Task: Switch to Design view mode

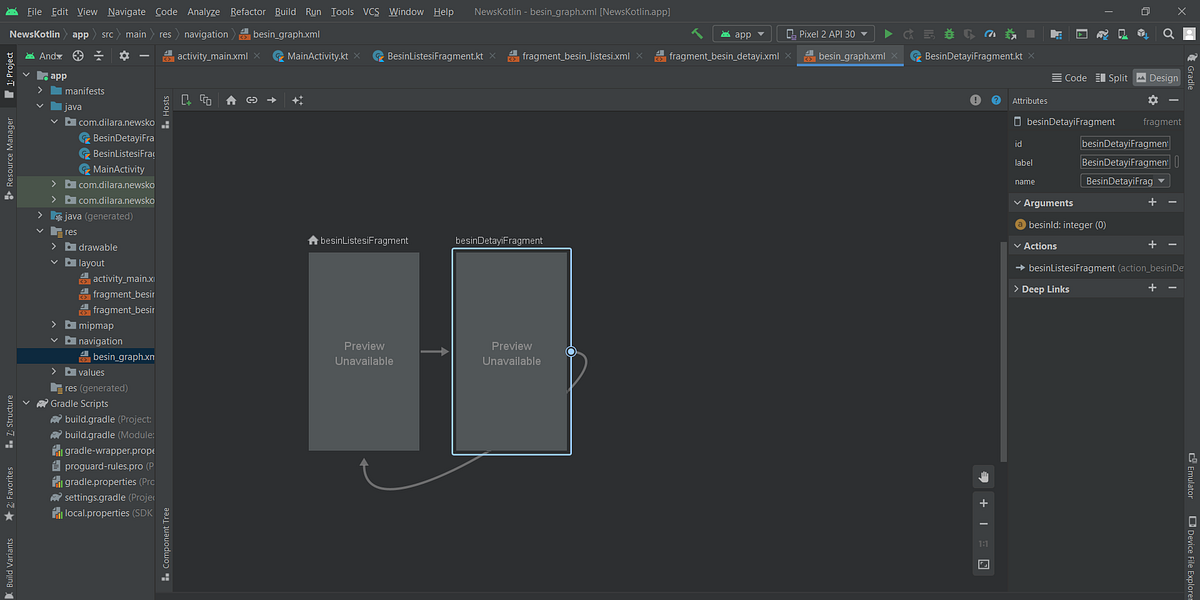Action: 1156,78
